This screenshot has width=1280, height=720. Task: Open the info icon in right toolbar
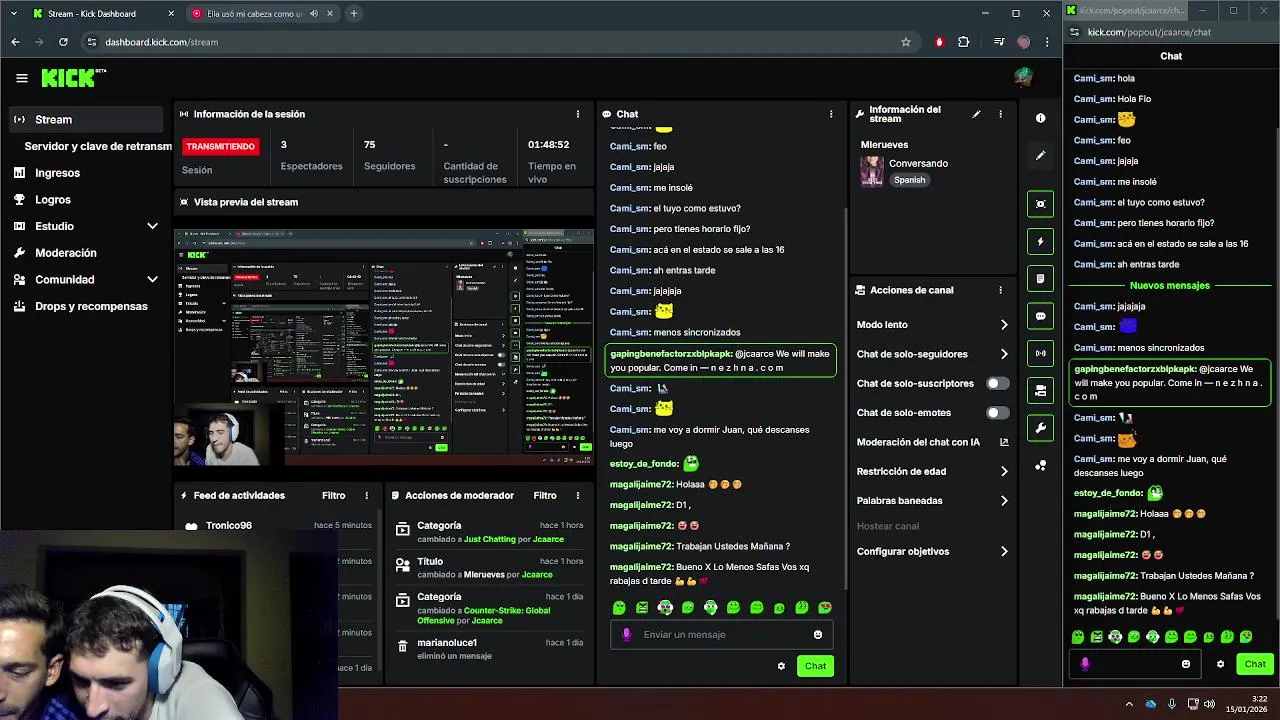coord(1040,118)
